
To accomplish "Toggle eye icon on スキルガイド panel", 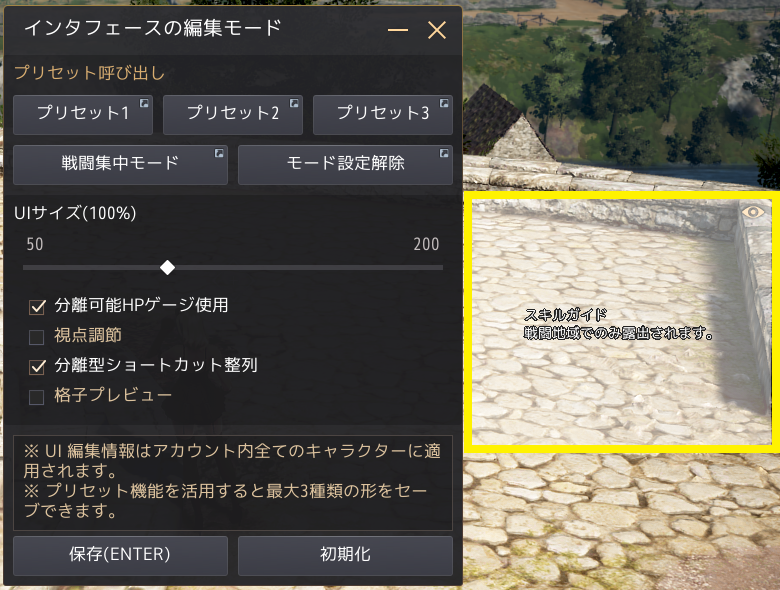I will [x=753, y=212].
